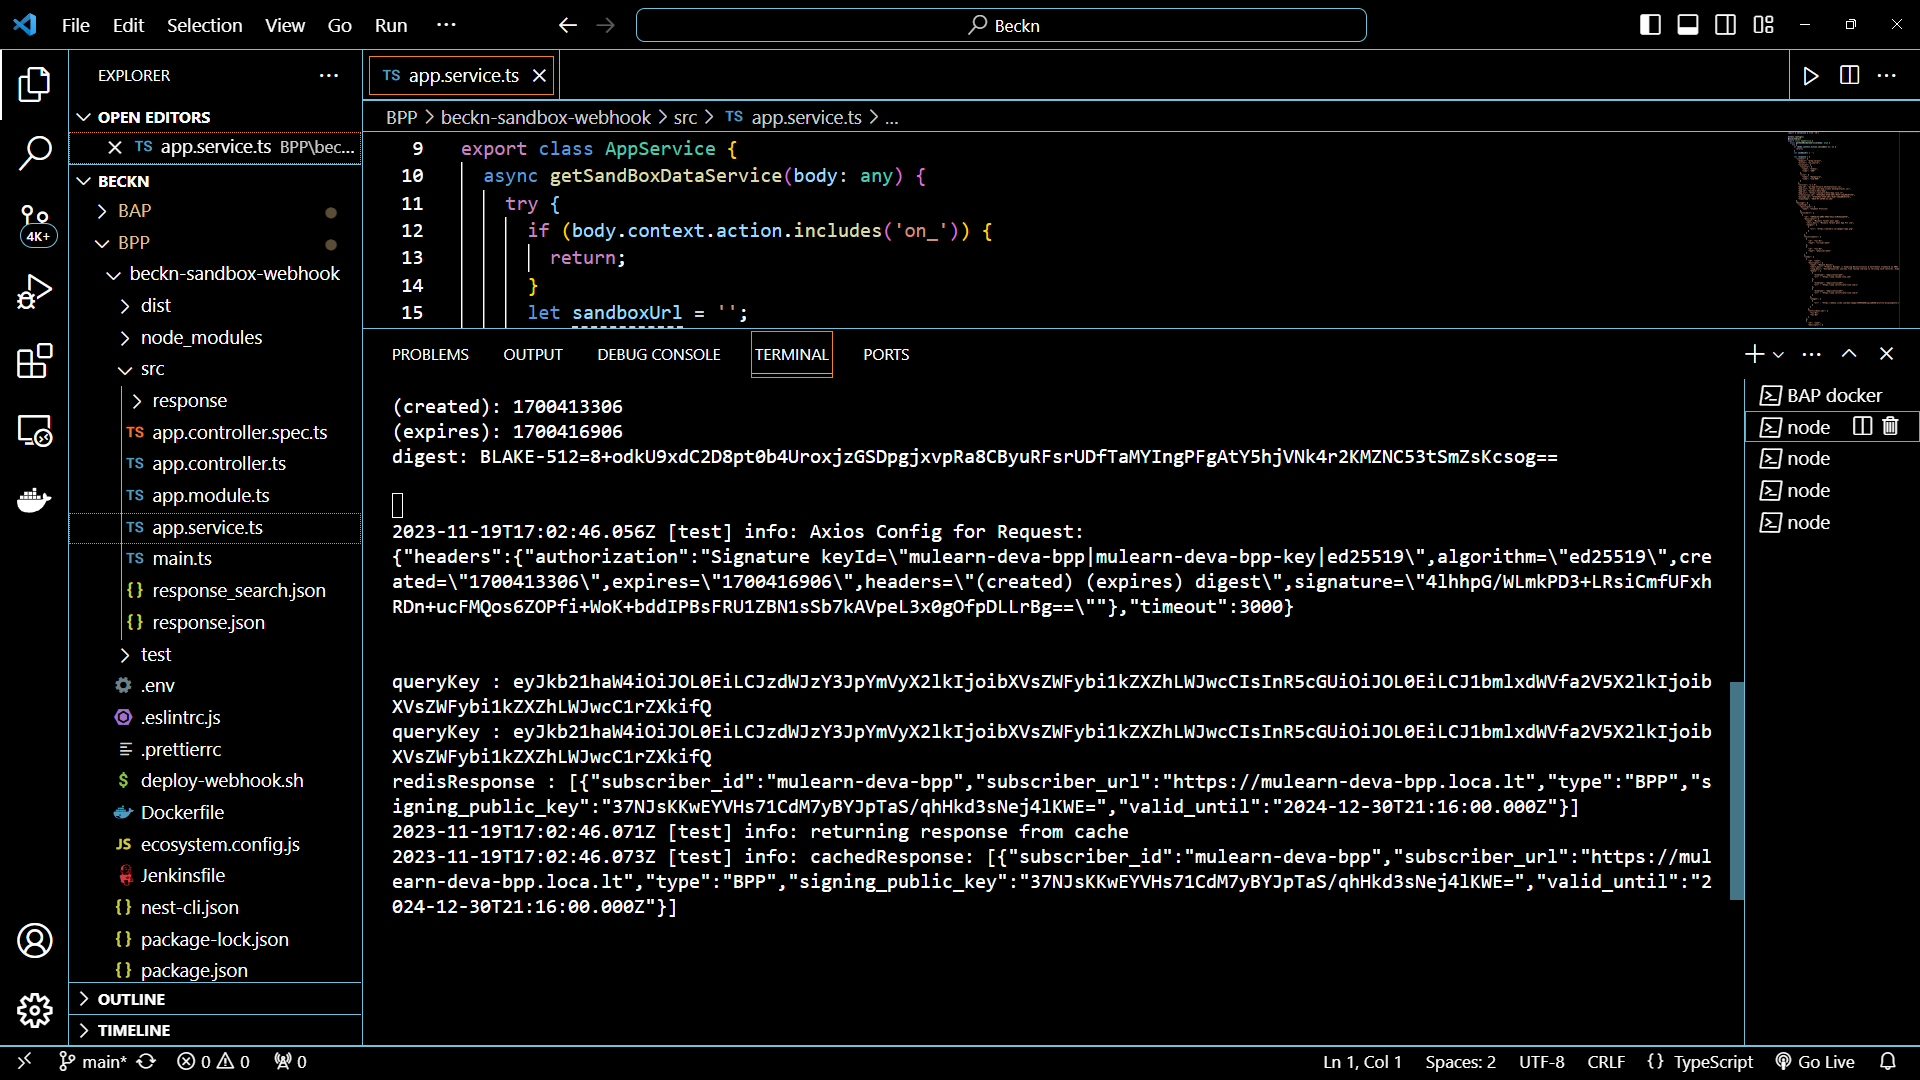This screenshot has height=1080, width=1920.
Task: Open Run and Debug view
Action: point(34,292)
